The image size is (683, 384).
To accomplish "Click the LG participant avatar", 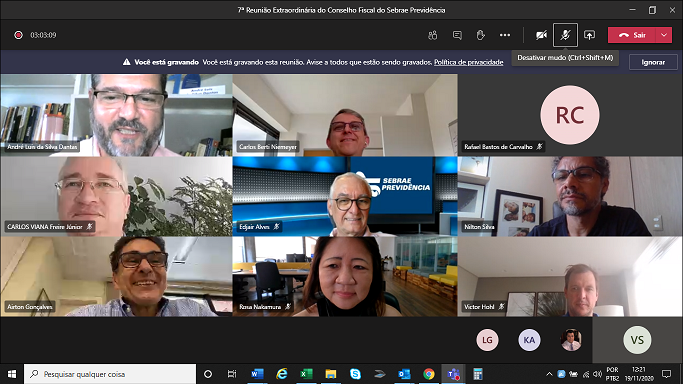I will [x=487, y=340].
